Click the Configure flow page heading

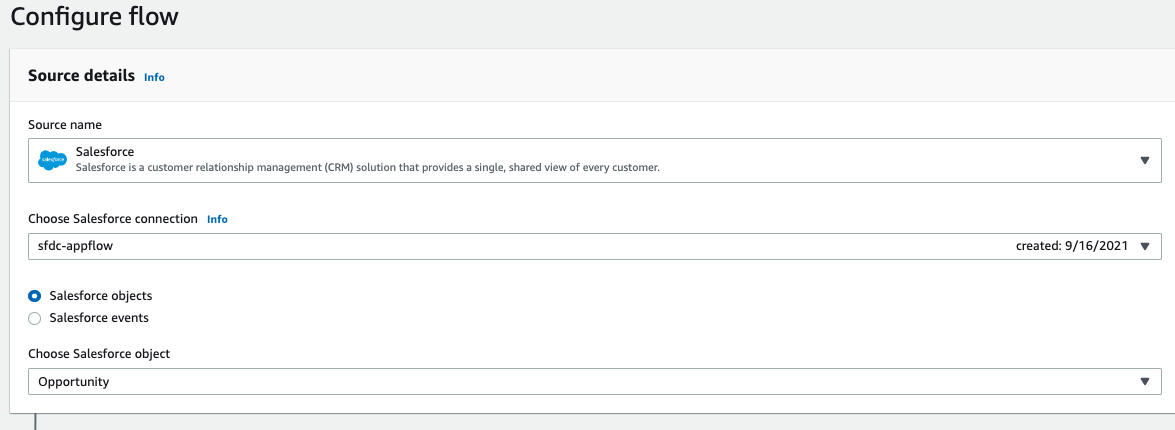point(97,17)
